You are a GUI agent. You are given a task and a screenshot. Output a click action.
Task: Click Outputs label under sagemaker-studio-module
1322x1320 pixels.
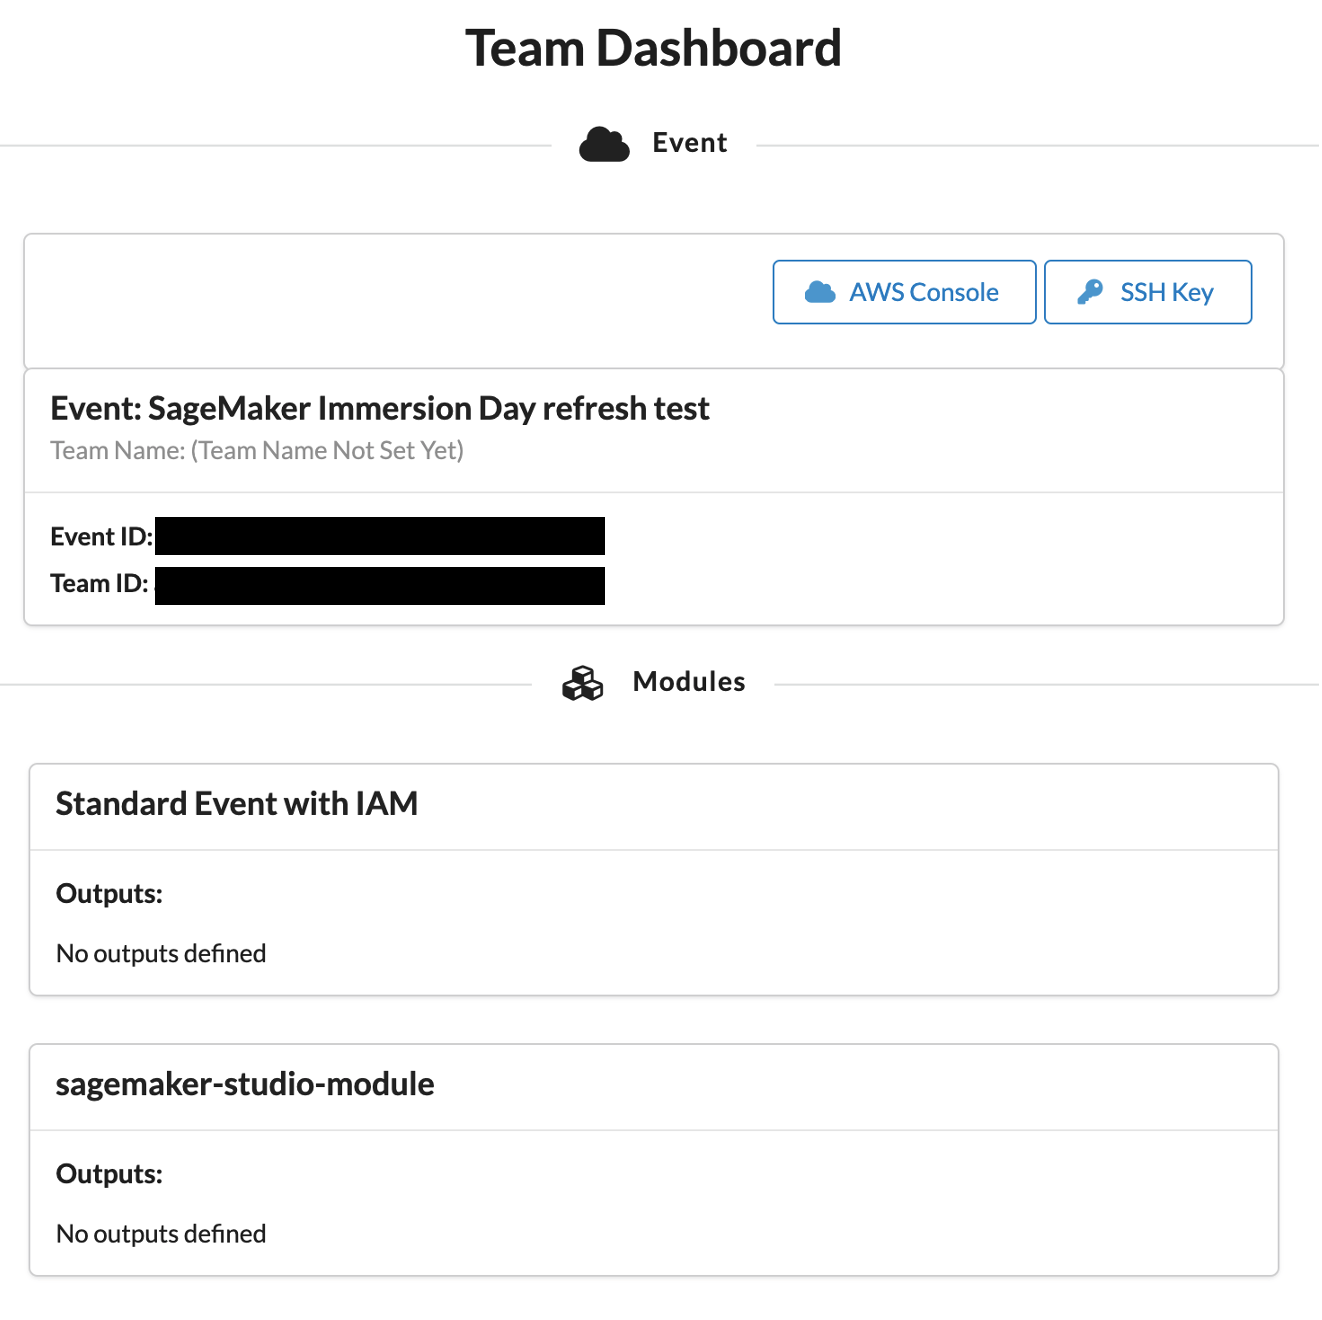[109, 1174]
